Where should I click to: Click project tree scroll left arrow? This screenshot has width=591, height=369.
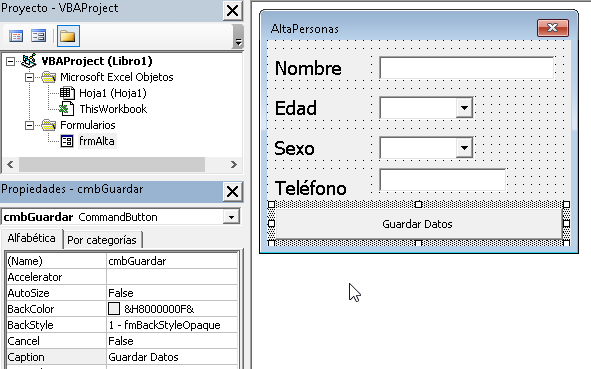click(x=10, y=164)
